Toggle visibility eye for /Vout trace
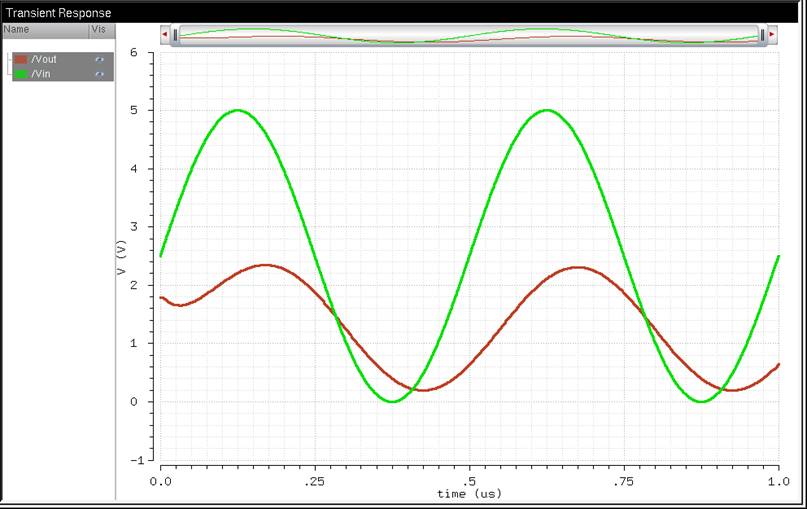 [x=99, y=60]
